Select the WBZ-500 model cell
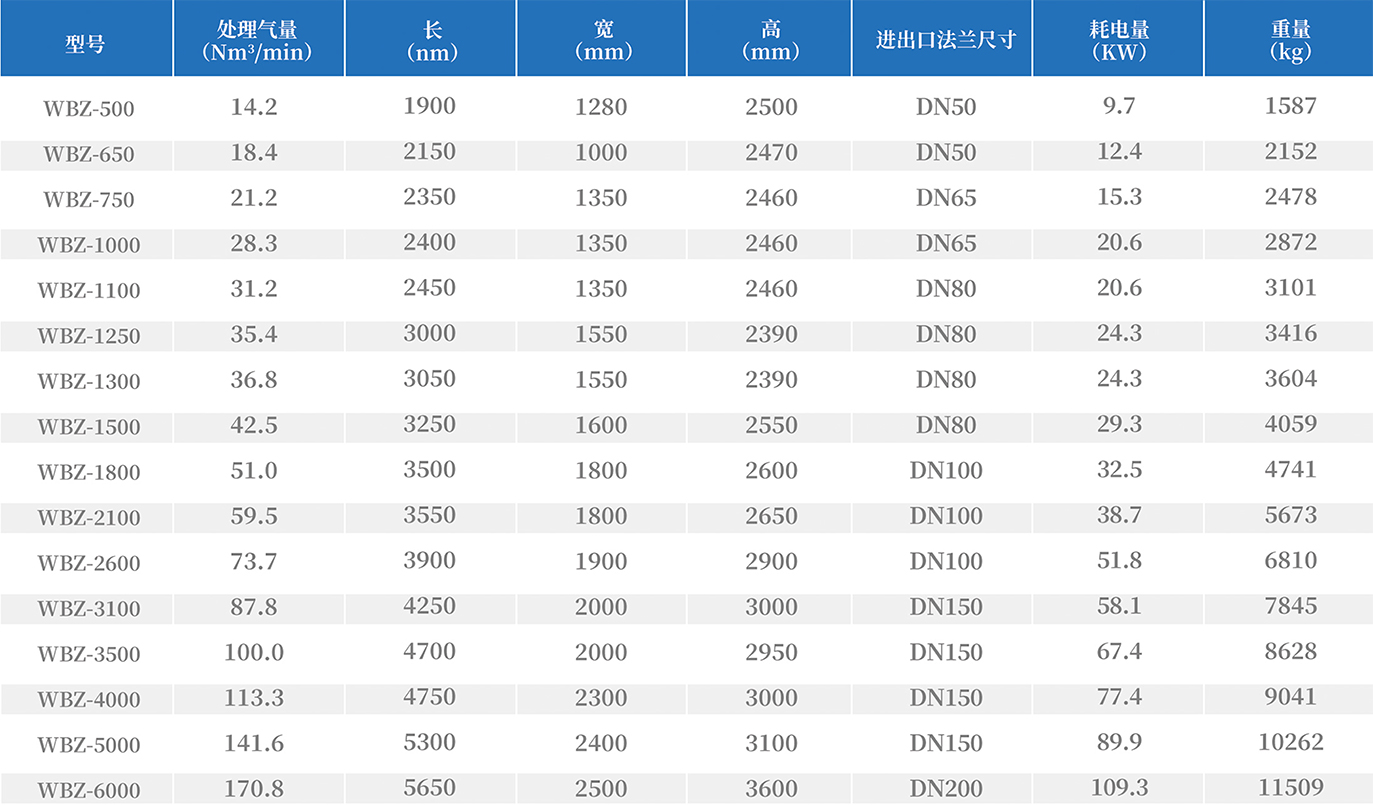 88,108
